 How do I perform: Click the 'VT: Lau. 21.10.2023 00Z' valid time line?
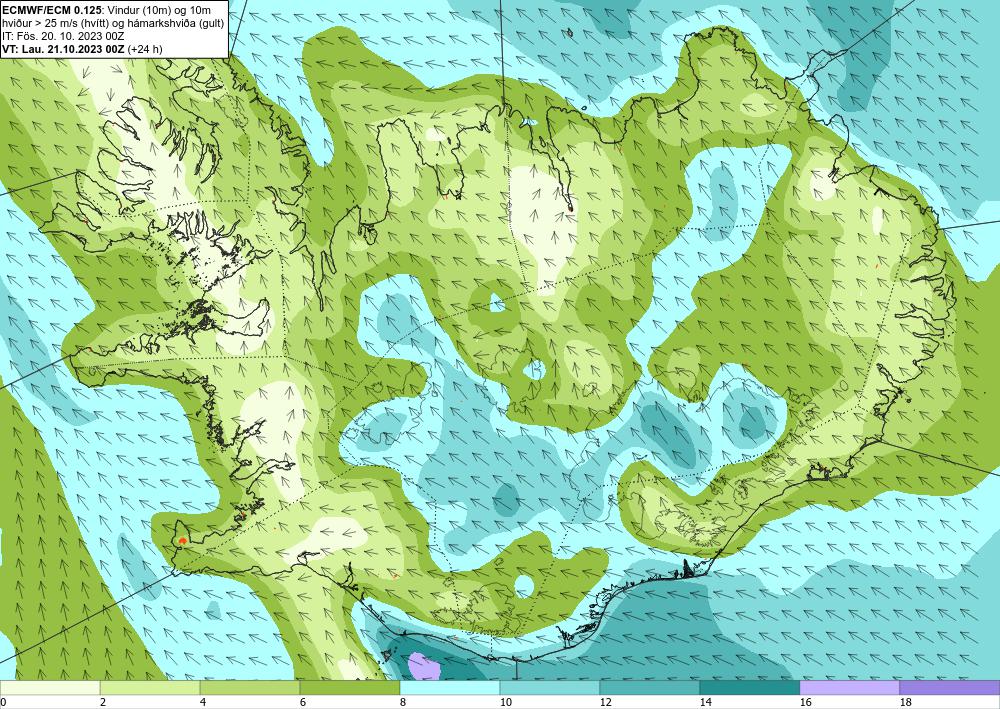[x=64, y=49]
